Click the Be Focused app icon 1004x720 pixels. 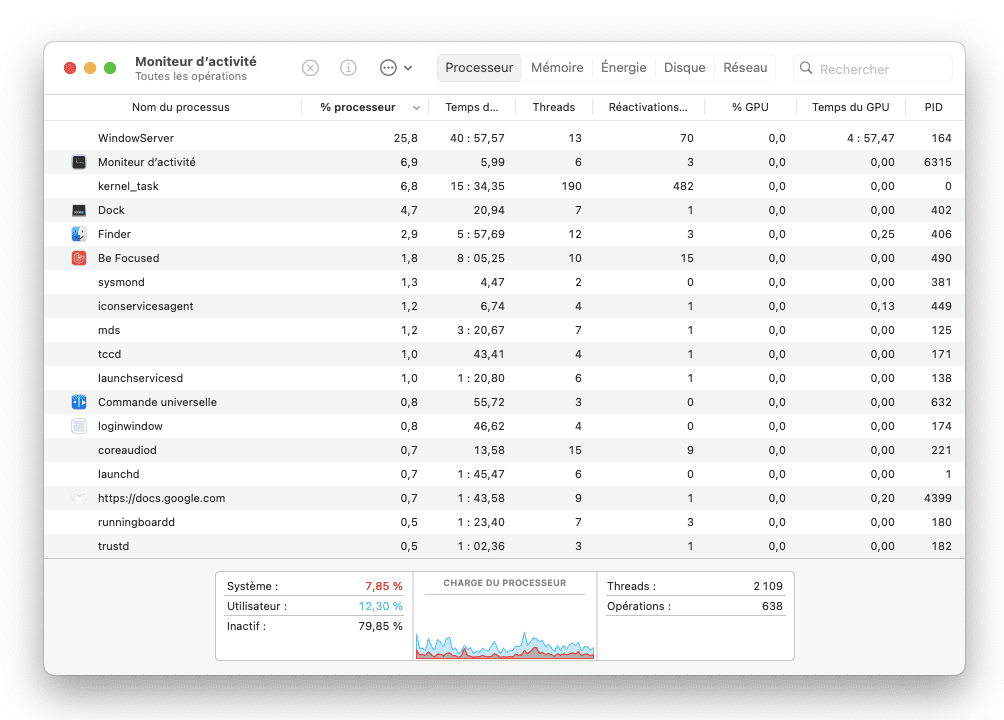click(x=79, y=258)
